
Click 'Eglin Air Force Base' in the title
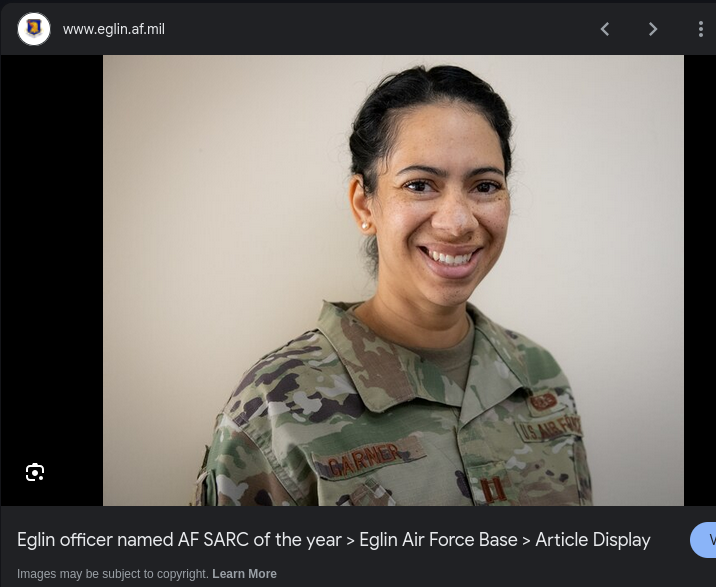point(438,540)
